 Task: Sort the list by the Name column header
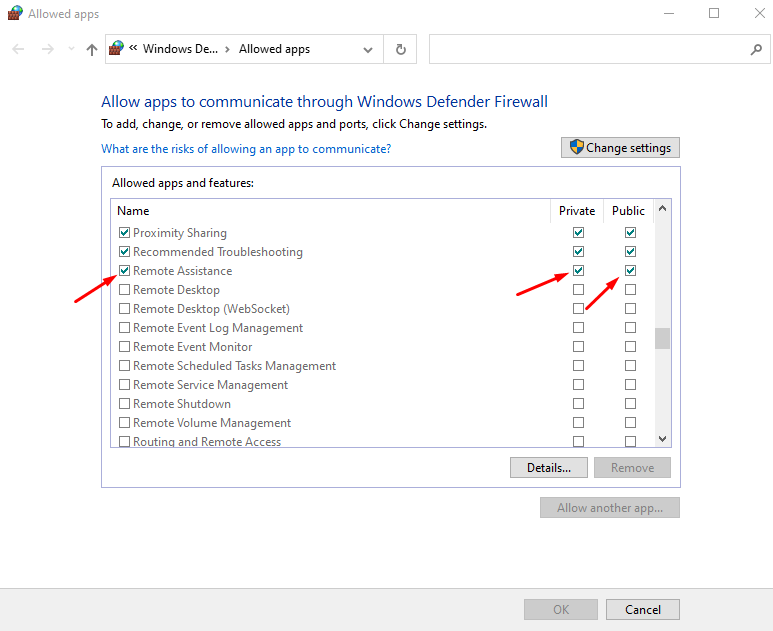(x=133, y=211)
